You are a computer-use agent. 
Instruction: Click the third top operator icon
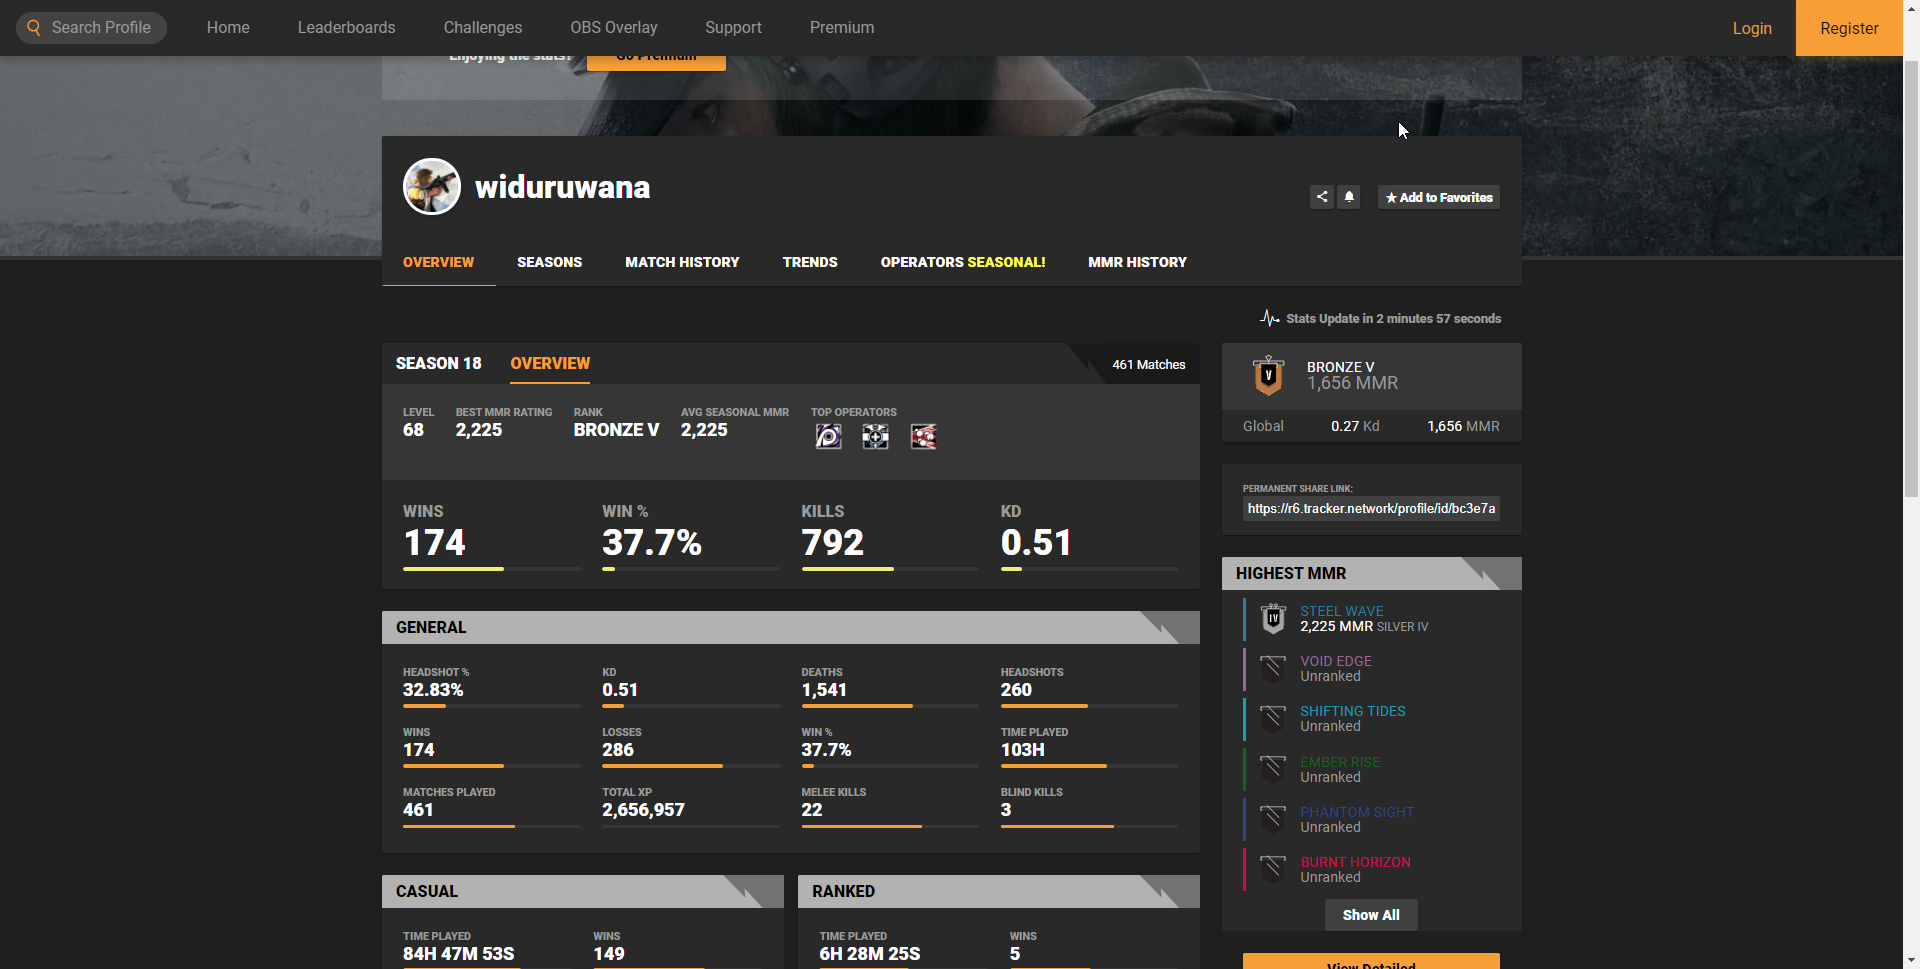pos(923,437)
